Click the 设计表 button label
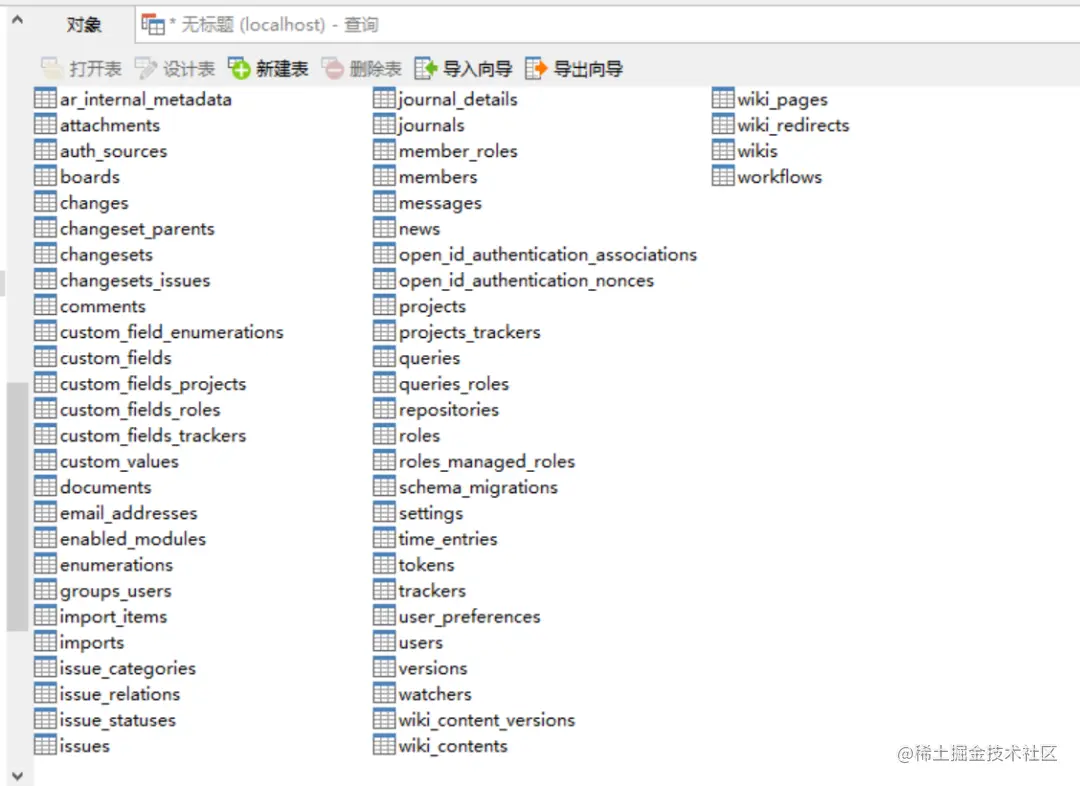Screen dimensions: 1080x786 pyautogui.click(x=189, y=69)
